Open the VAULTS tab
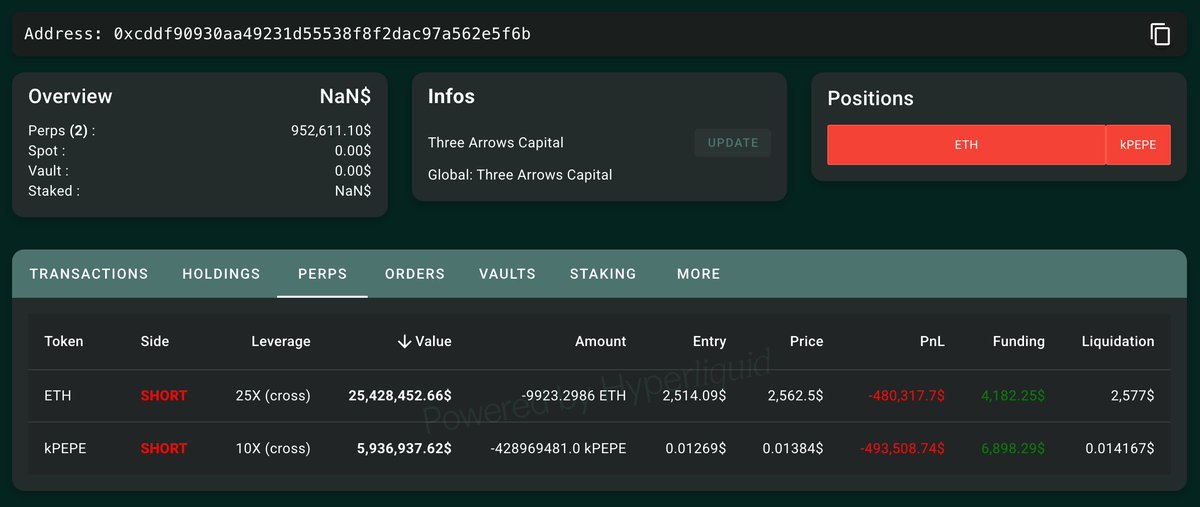This screenshot has height=507, width=1200. tap(507, 274)
